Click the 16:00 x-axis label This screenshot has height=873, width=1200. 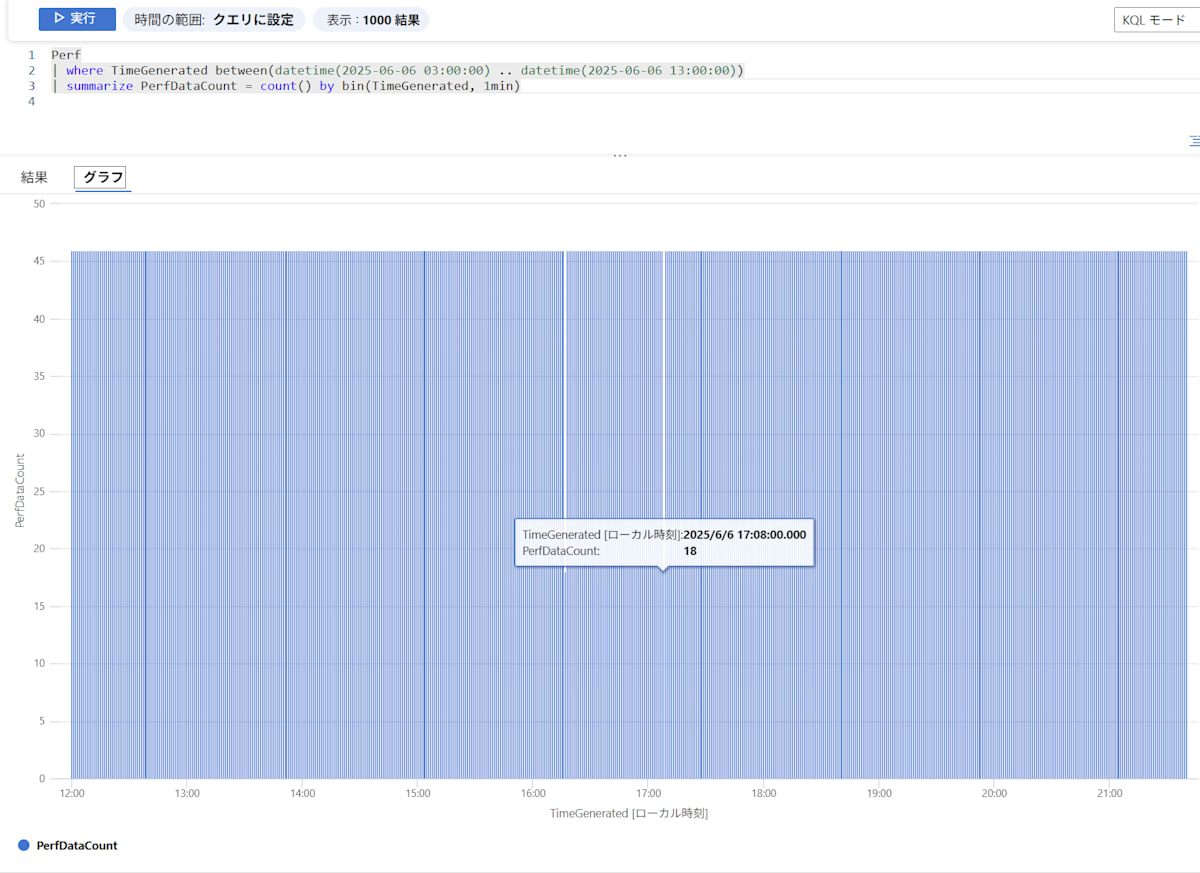[533, 794]
